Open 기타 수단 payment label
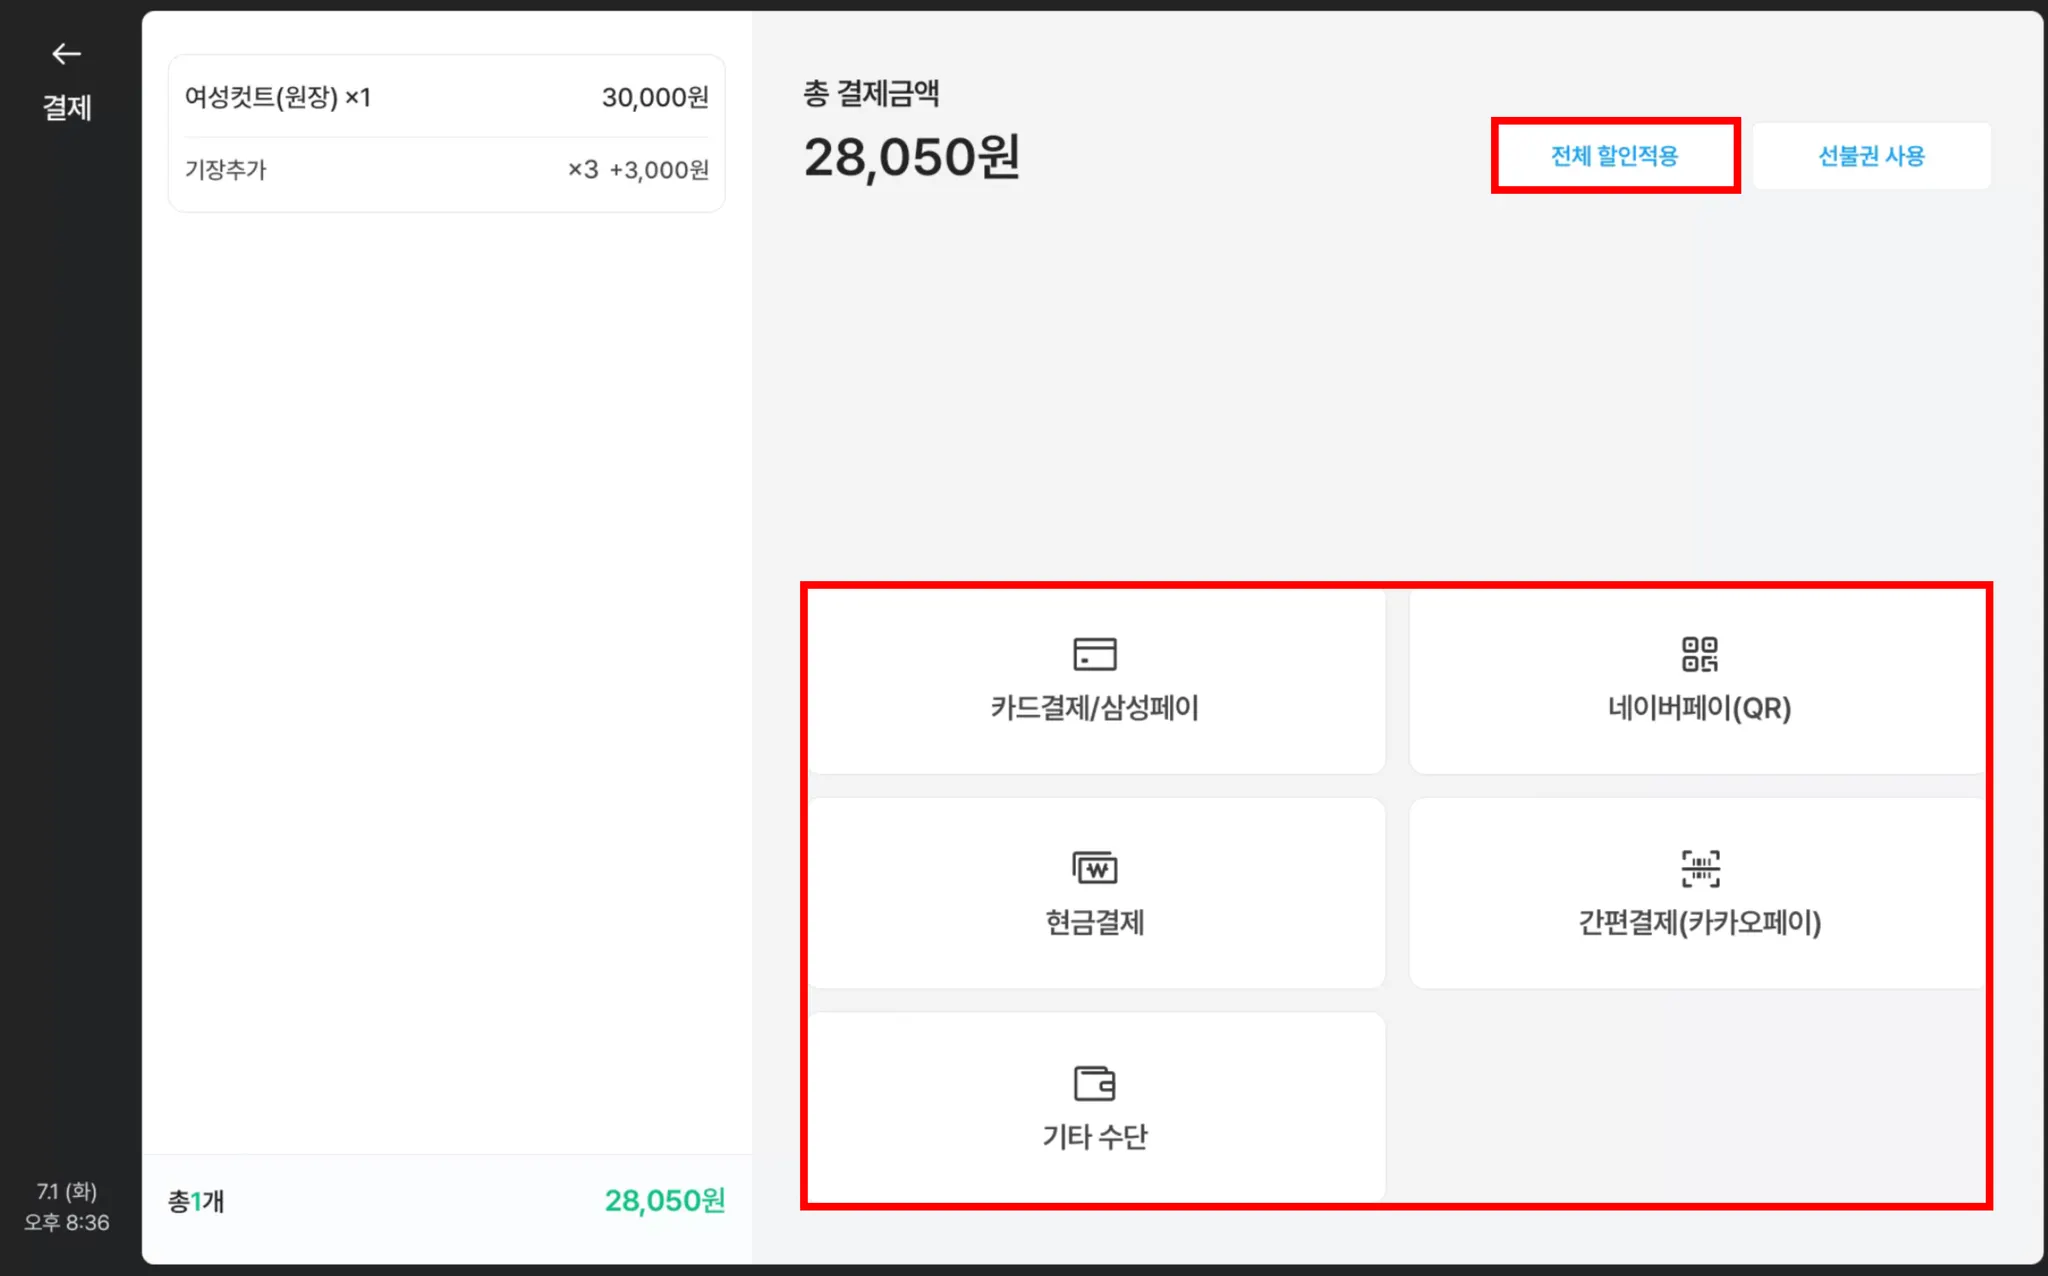 [1094, 1137]
